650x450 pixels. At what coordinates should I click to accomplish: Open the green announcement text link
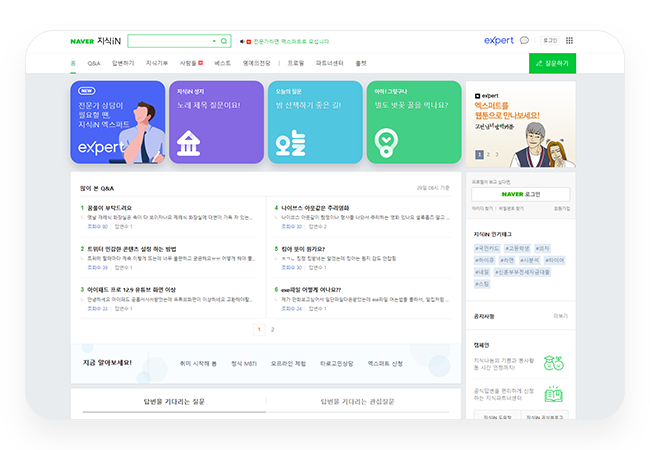coord(292,41)
